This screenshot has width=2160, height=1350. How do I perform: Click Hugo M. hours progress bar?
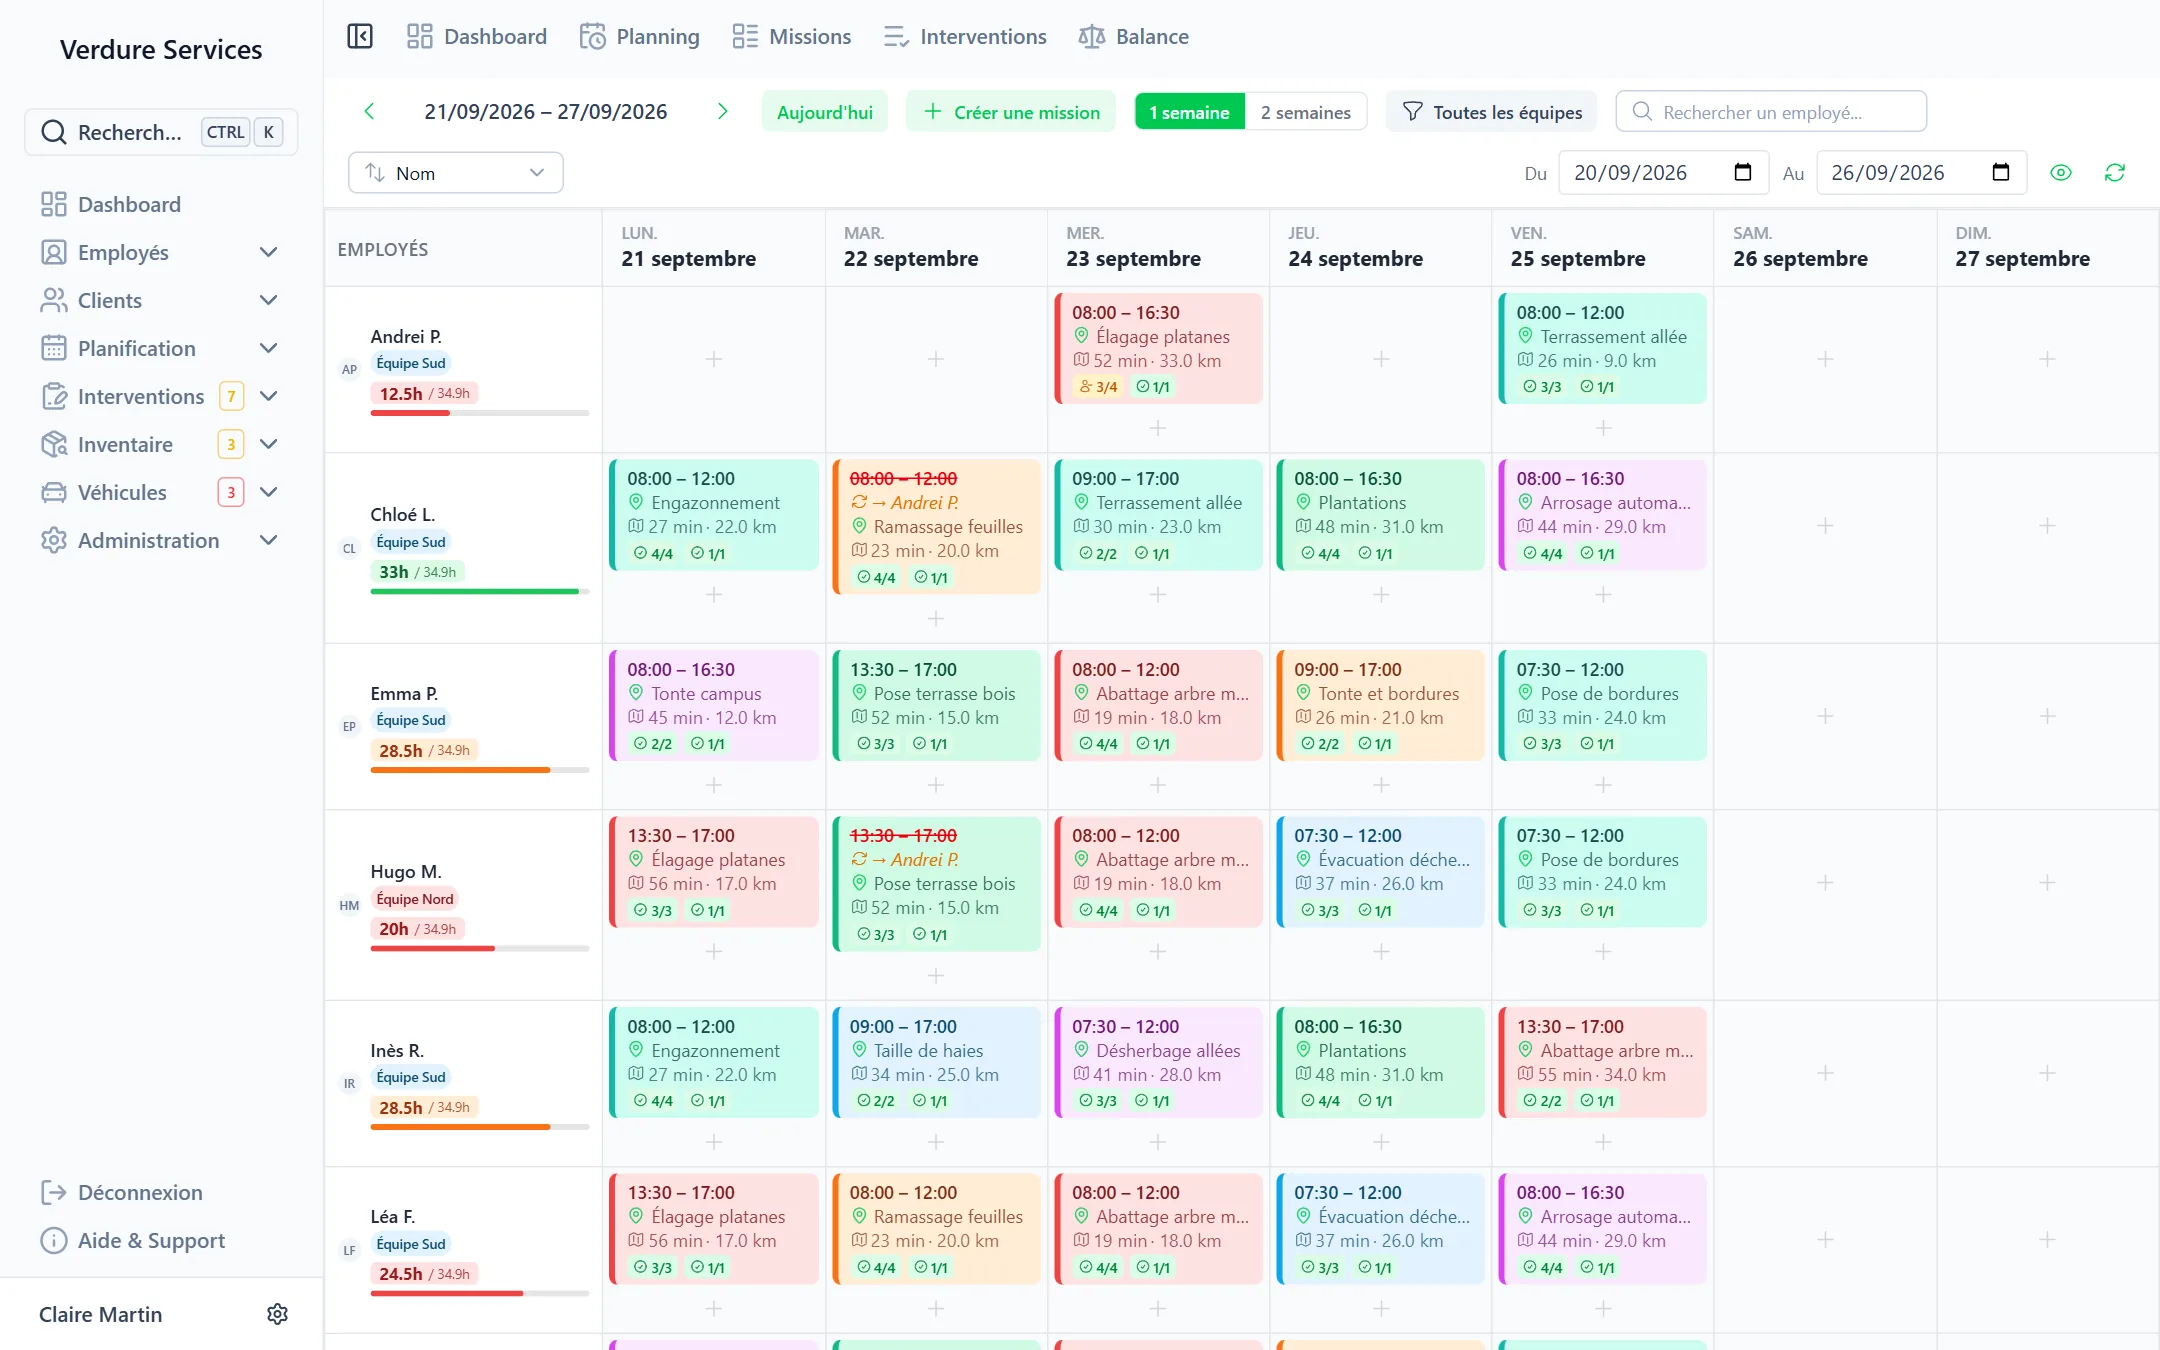pyautogui.click(x=480, y=948)
